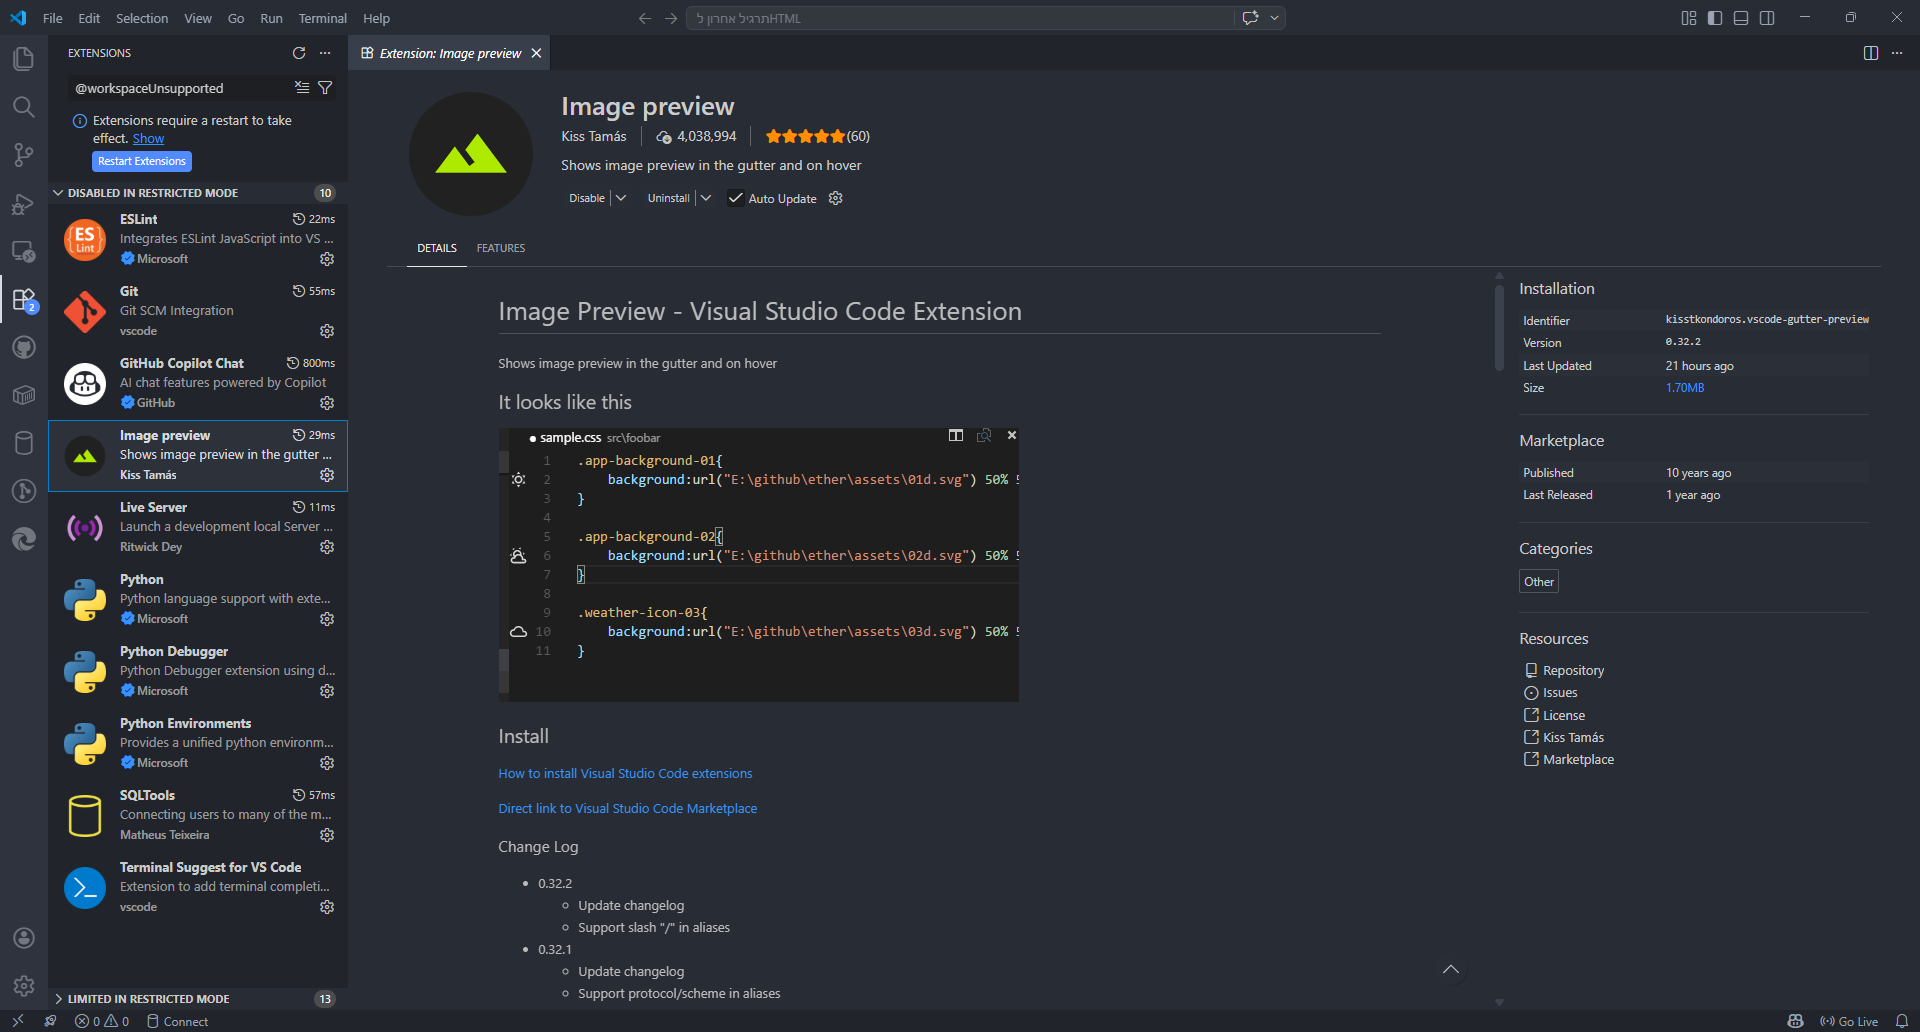Open Direct link to Visual Studio Code Marketplace

[x=627, y=808]
